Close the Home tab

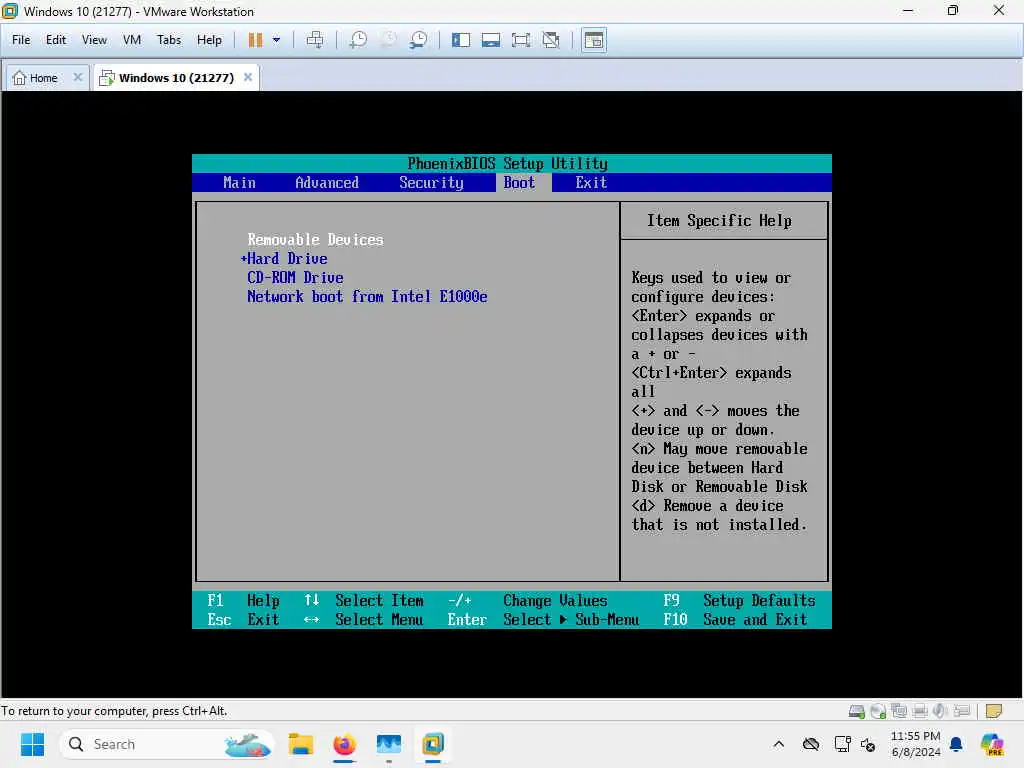(x=78, y=77)
